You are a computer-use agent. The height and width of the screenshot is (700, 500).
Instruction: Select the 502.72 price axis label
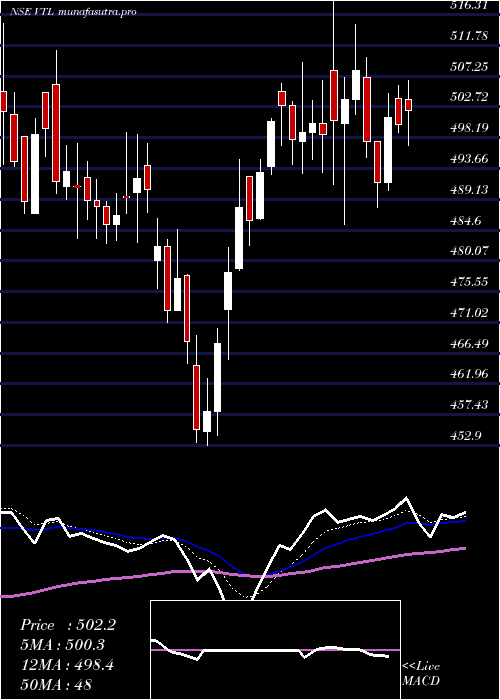tap(468, 98)
